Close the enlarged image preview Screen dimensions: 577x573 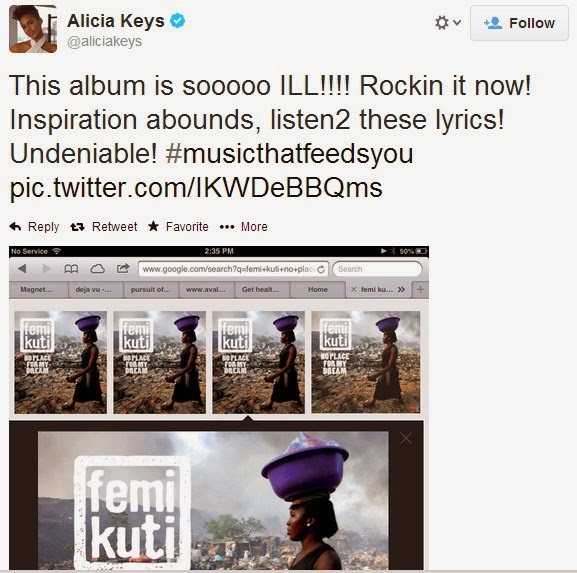(406, 438)
